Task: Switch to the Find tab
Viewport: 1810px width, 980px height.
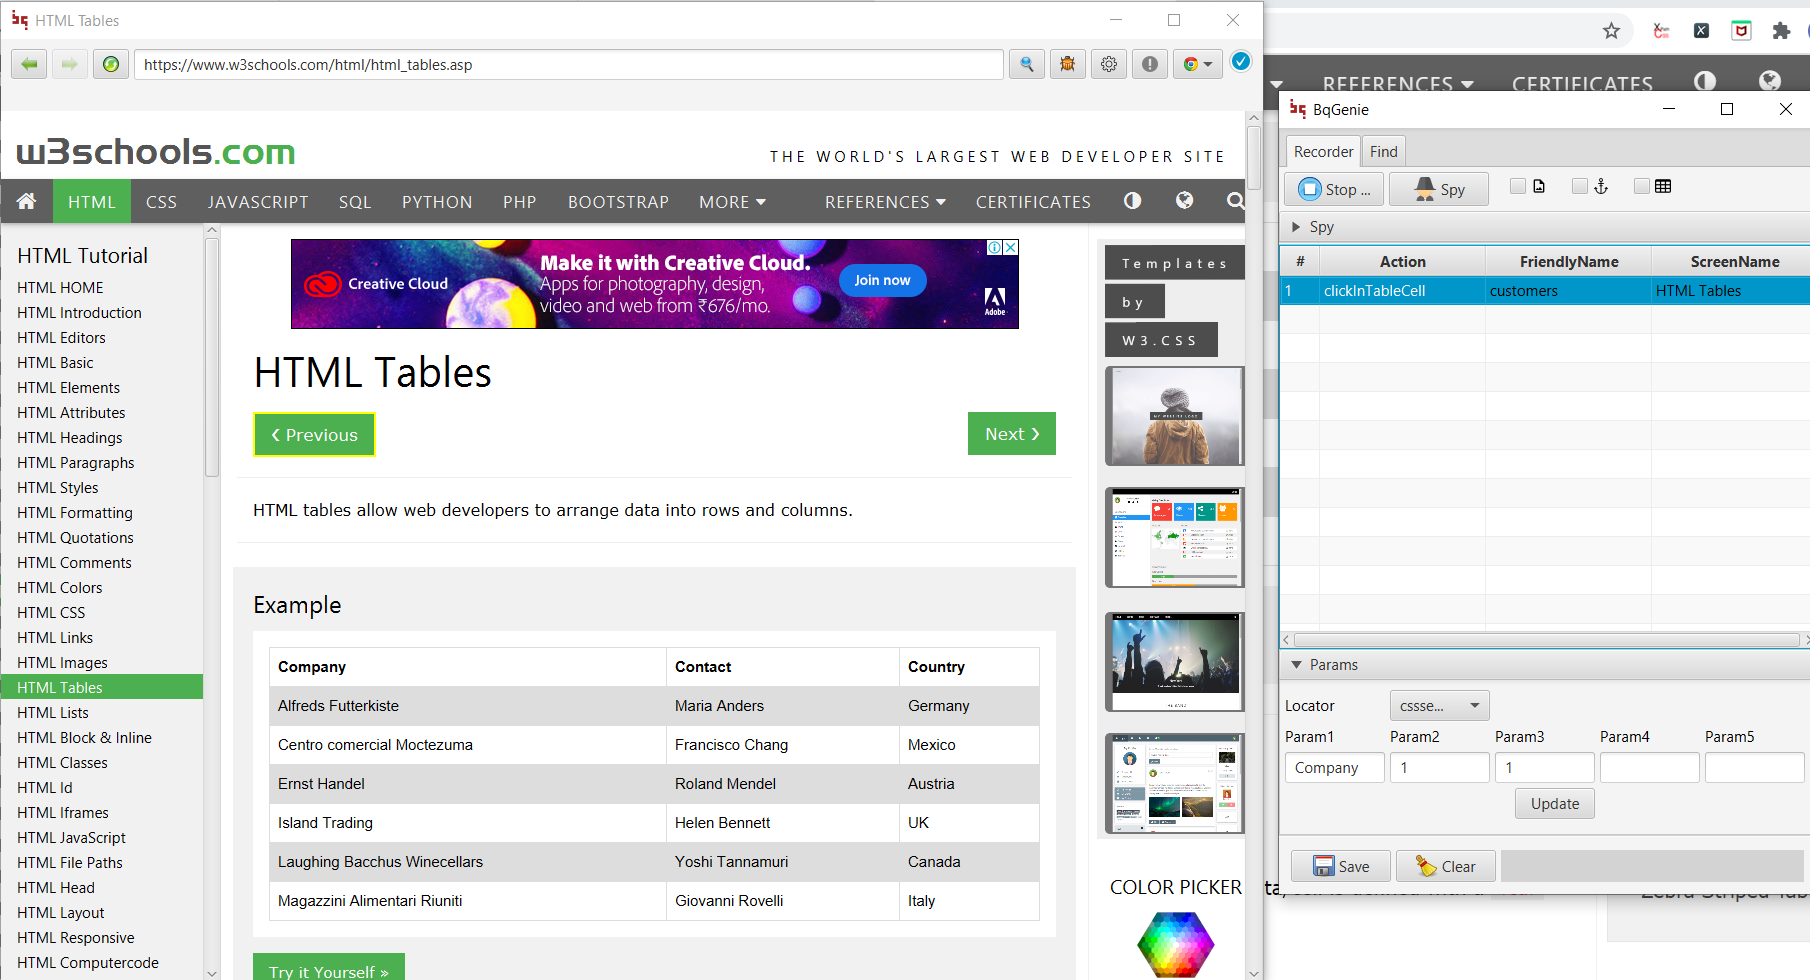Action: click(x=1384, y=151)
